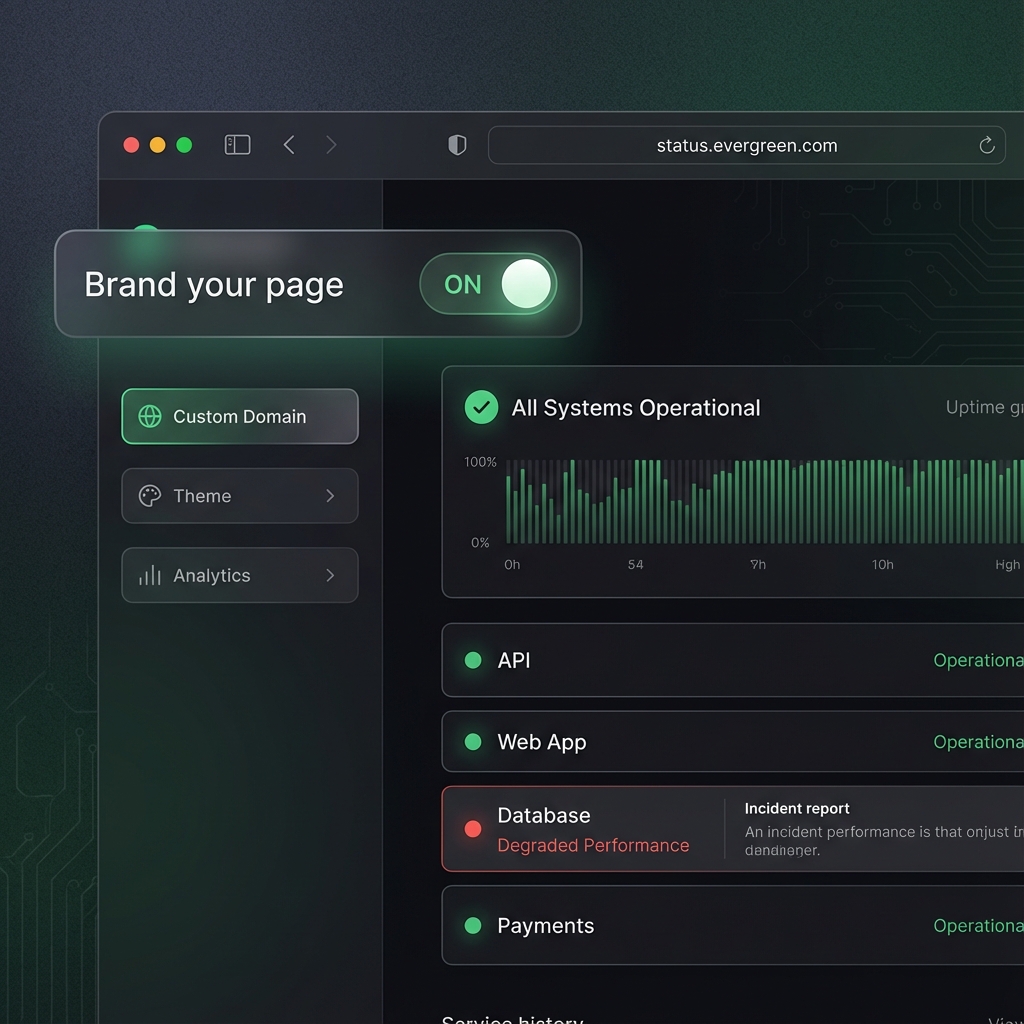Image resolution: width=1024 pixels, height=1024 pixels.
Task: Turn off the Brand your page toggle
Action: click(x=489, y=285)
